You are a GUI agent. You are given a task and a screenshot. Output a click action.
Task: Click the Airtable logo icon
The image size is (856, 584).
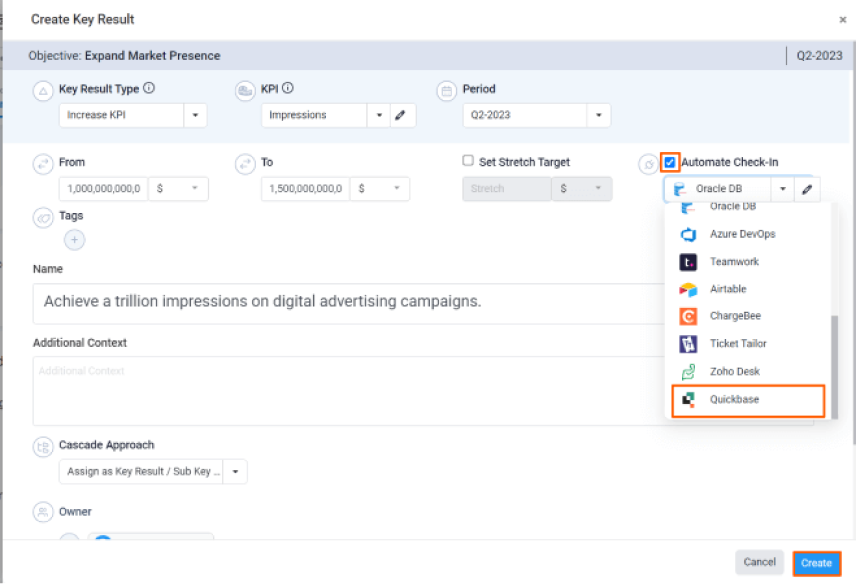point(688,289)
